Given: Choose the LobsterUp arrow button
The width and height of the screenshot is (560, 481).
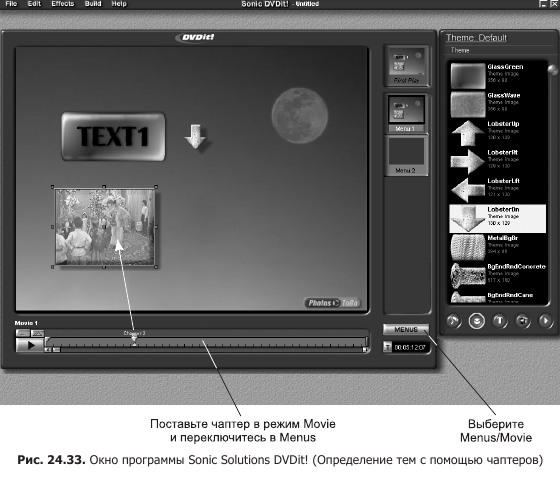Looking at the screenshot, I should click(x=498, y=132).
